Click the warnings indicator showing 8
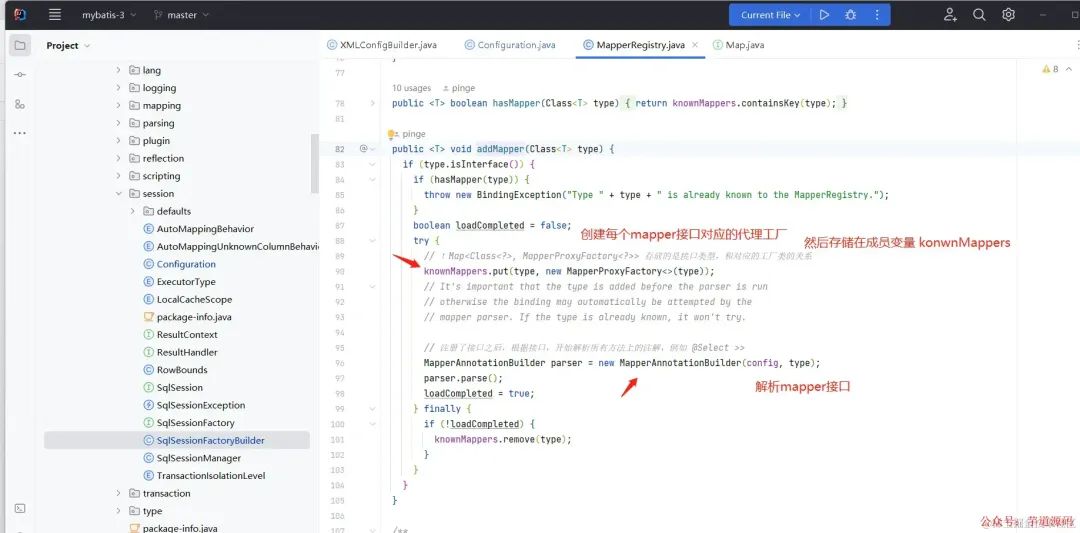The height and width of the screenshot is (533, 1080). 1051,69
